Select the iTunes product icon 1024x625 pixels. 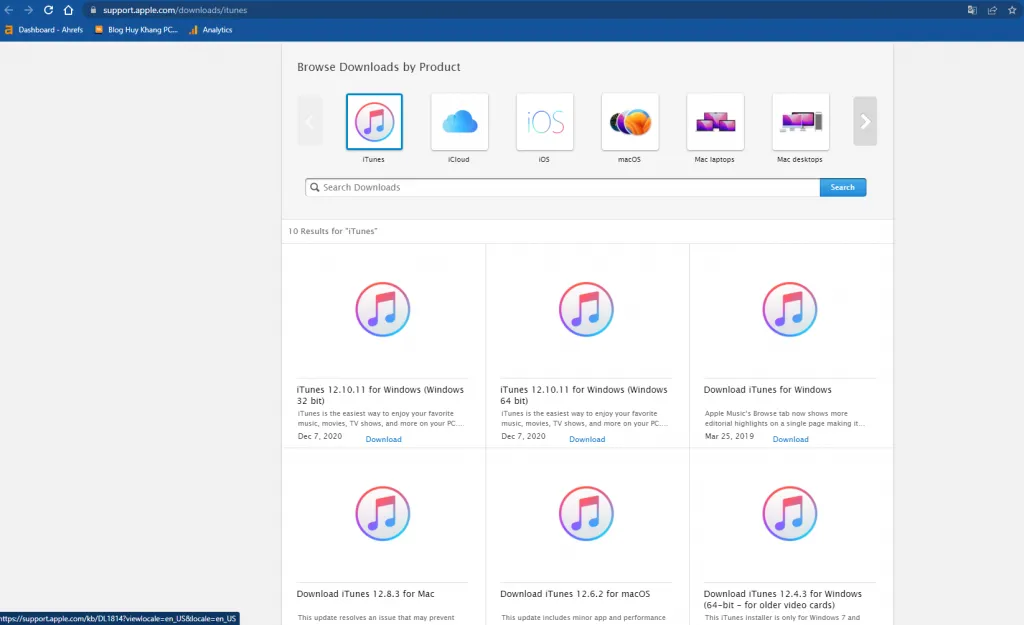pos(374,121)
